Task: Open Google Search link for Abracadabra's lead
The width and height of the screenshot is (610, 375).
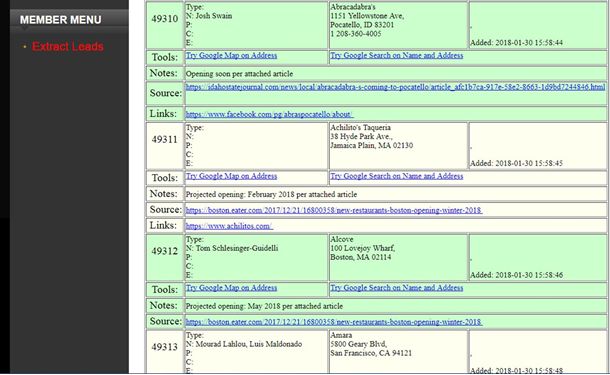Action: [396, 55]
